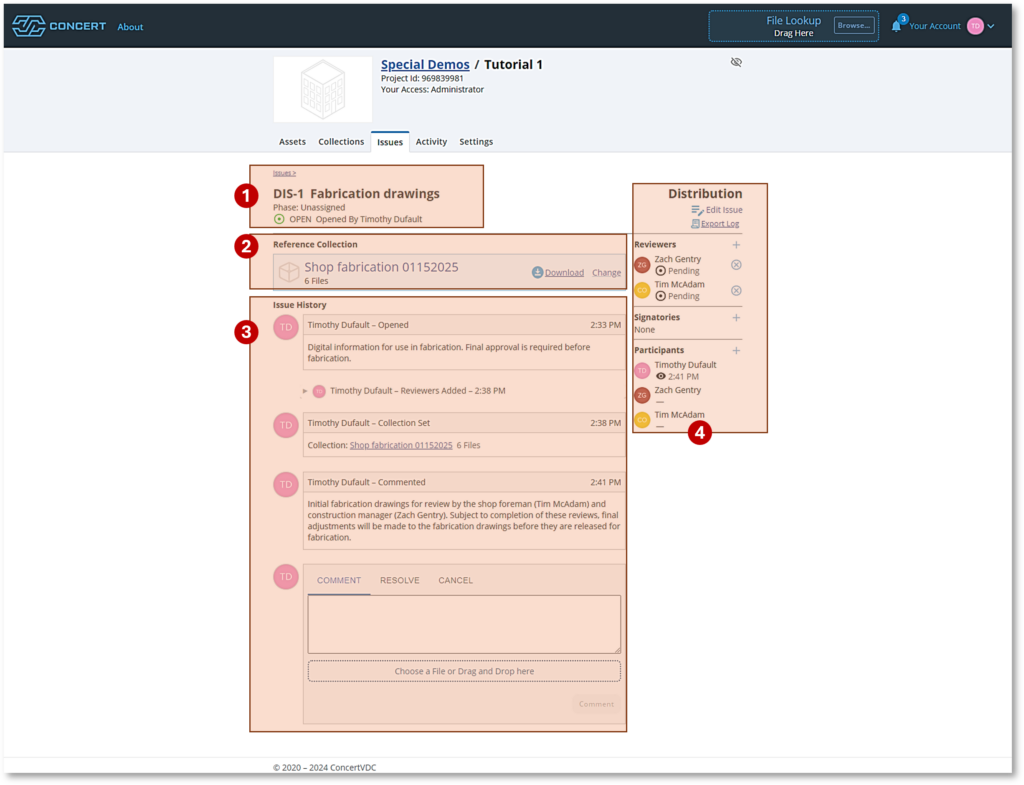Remove Tim McAdam from reviewers

[x=736, y=290]
